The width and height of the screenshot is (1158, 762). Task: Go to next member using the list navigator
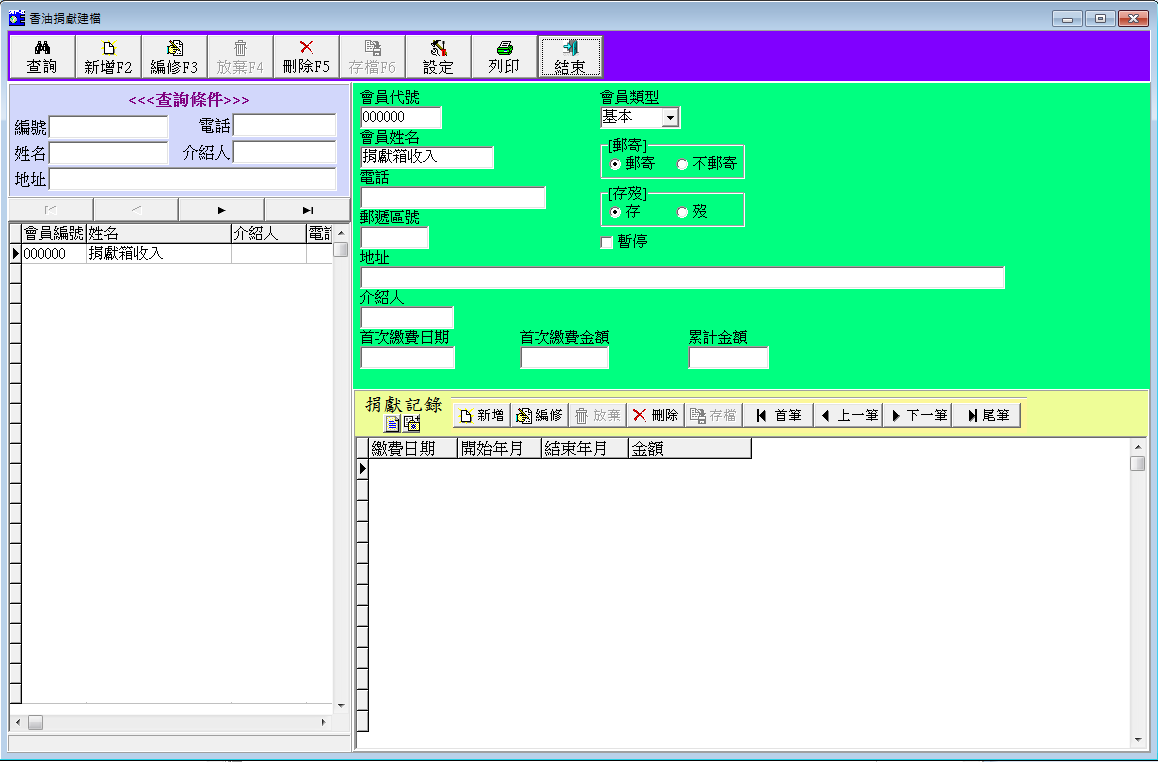pos(221,210)
